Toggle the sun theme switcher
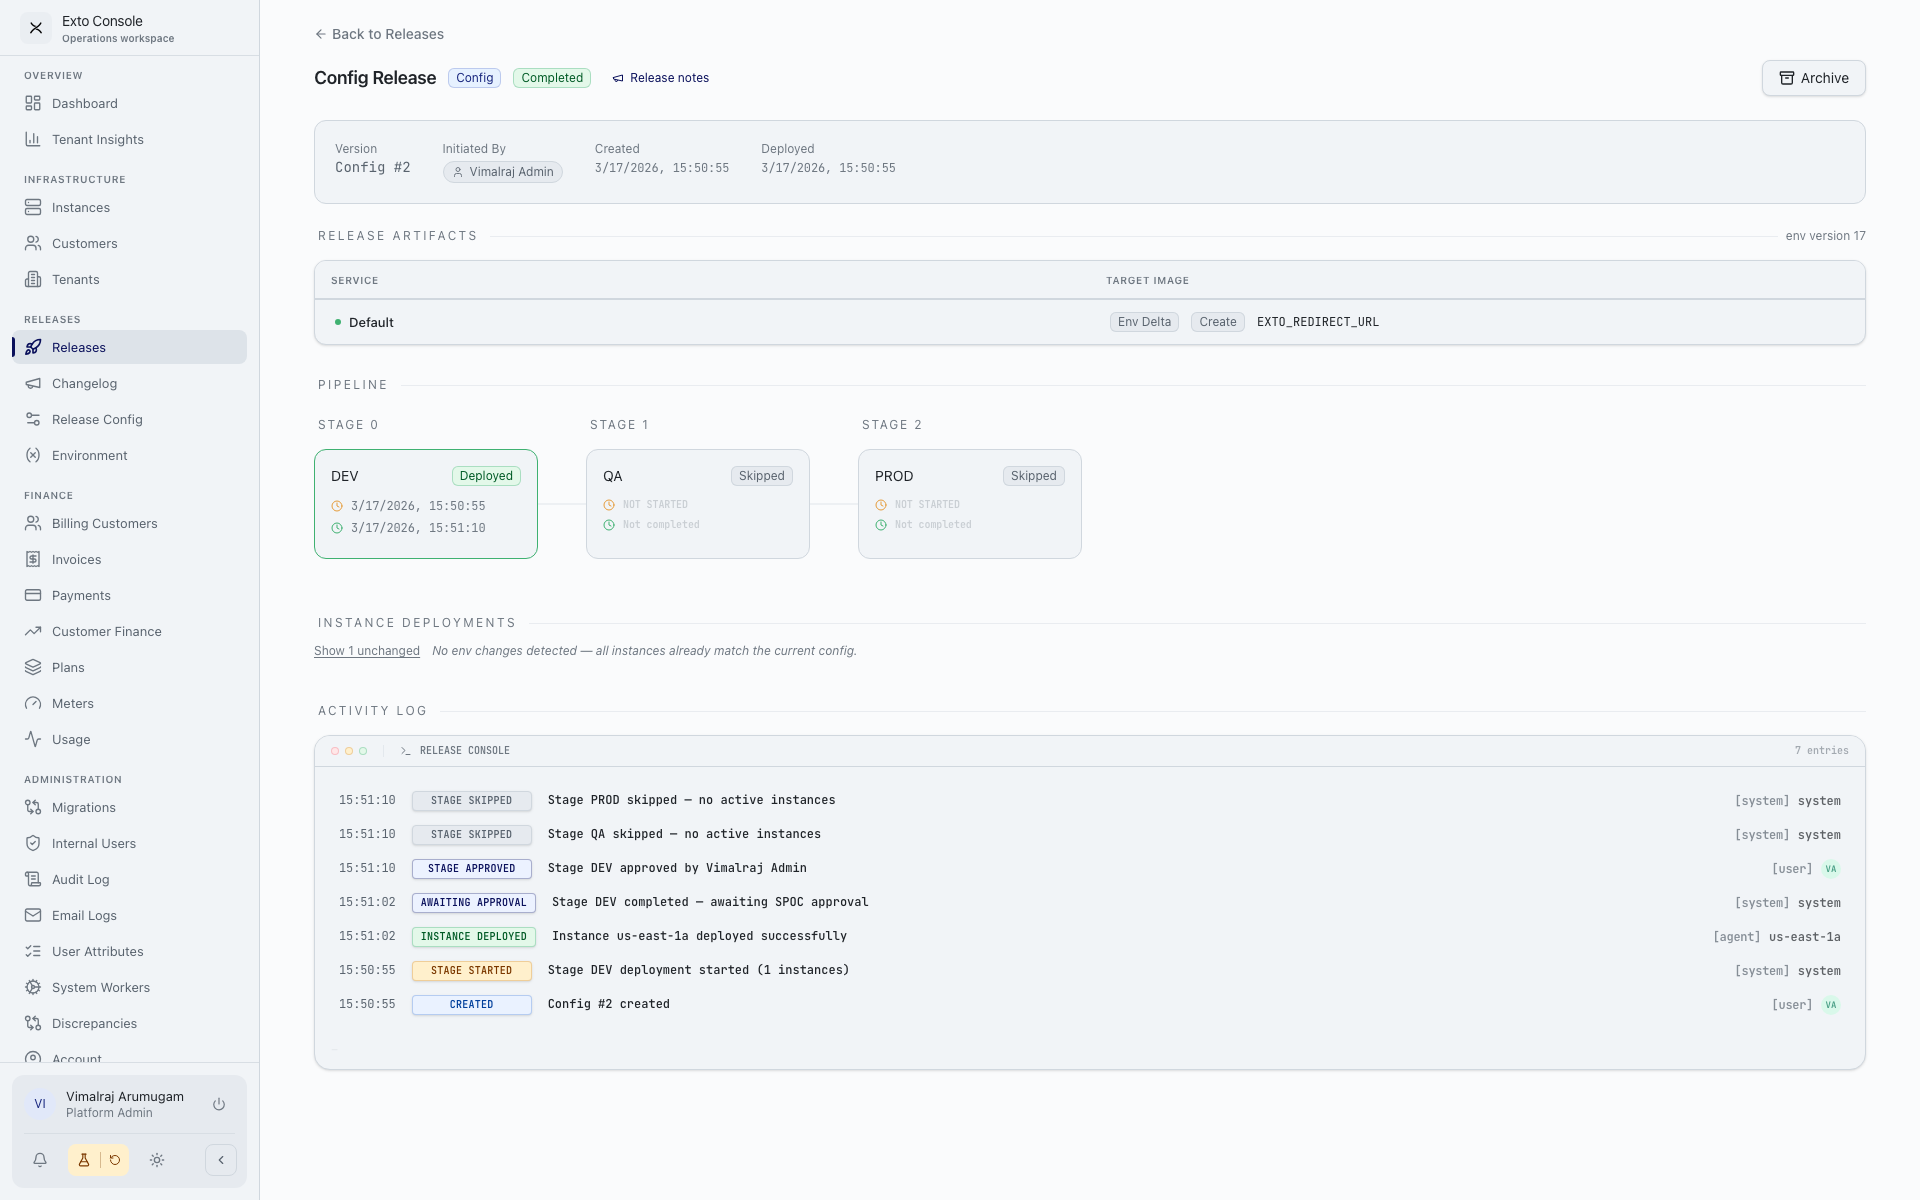Image resolution: width=1920 pixels, height=1200 pixels. point(157,1160)
